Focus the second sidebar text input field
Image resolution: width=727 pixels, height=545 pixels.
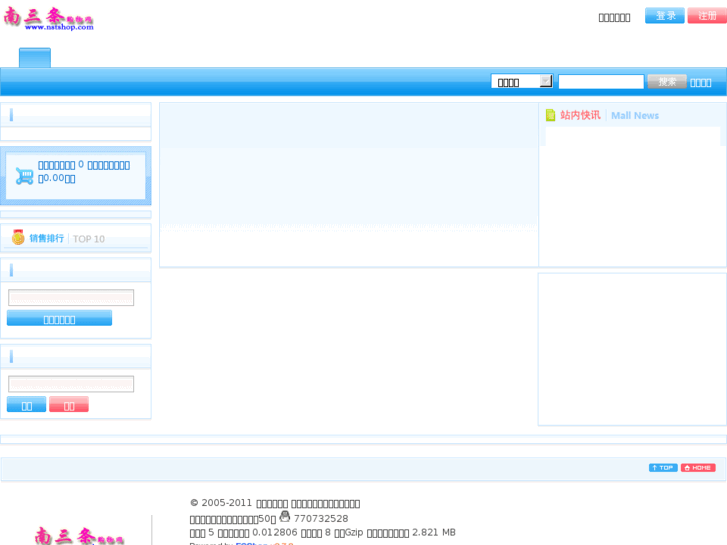(x=71, y=384)
